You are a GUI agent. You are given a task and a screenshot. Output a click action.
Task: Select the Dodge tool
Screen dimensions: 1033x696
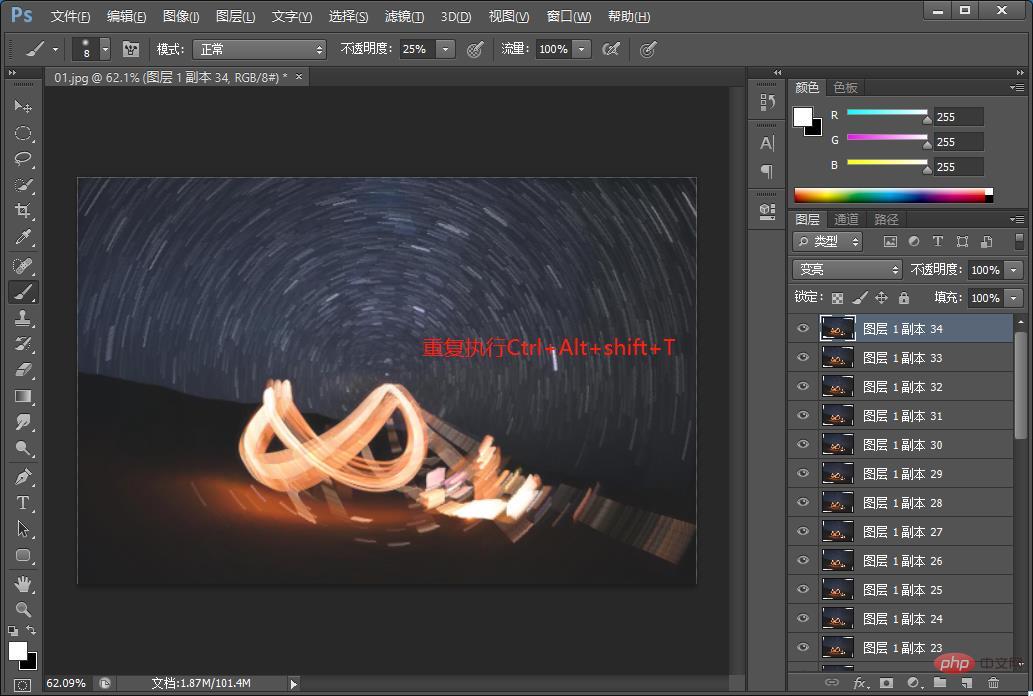click(x=23, y=449)
